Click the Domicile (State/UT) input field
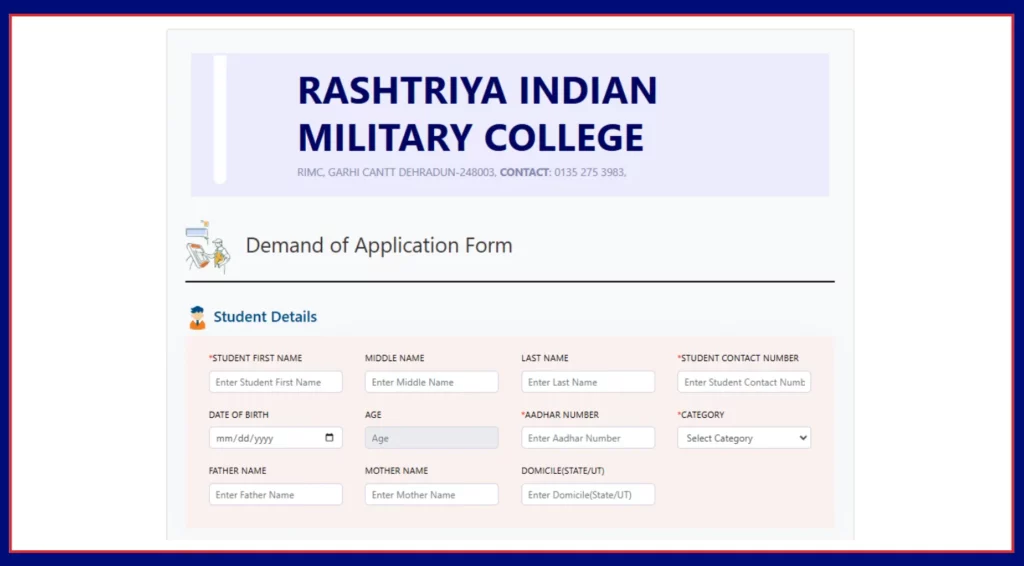 coord(587,495)
